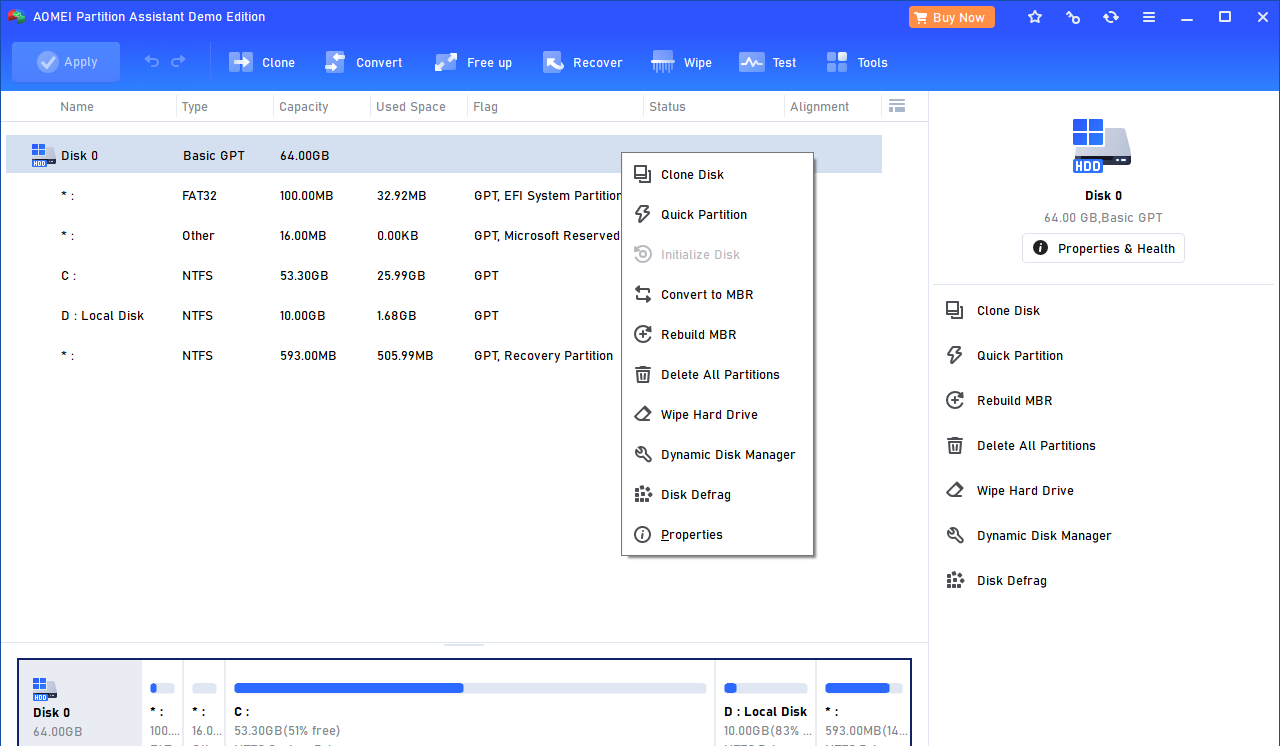The image size is (1280, 746).
Task: Click the refresh icon in title bar
Action: tap(1111, 17)
